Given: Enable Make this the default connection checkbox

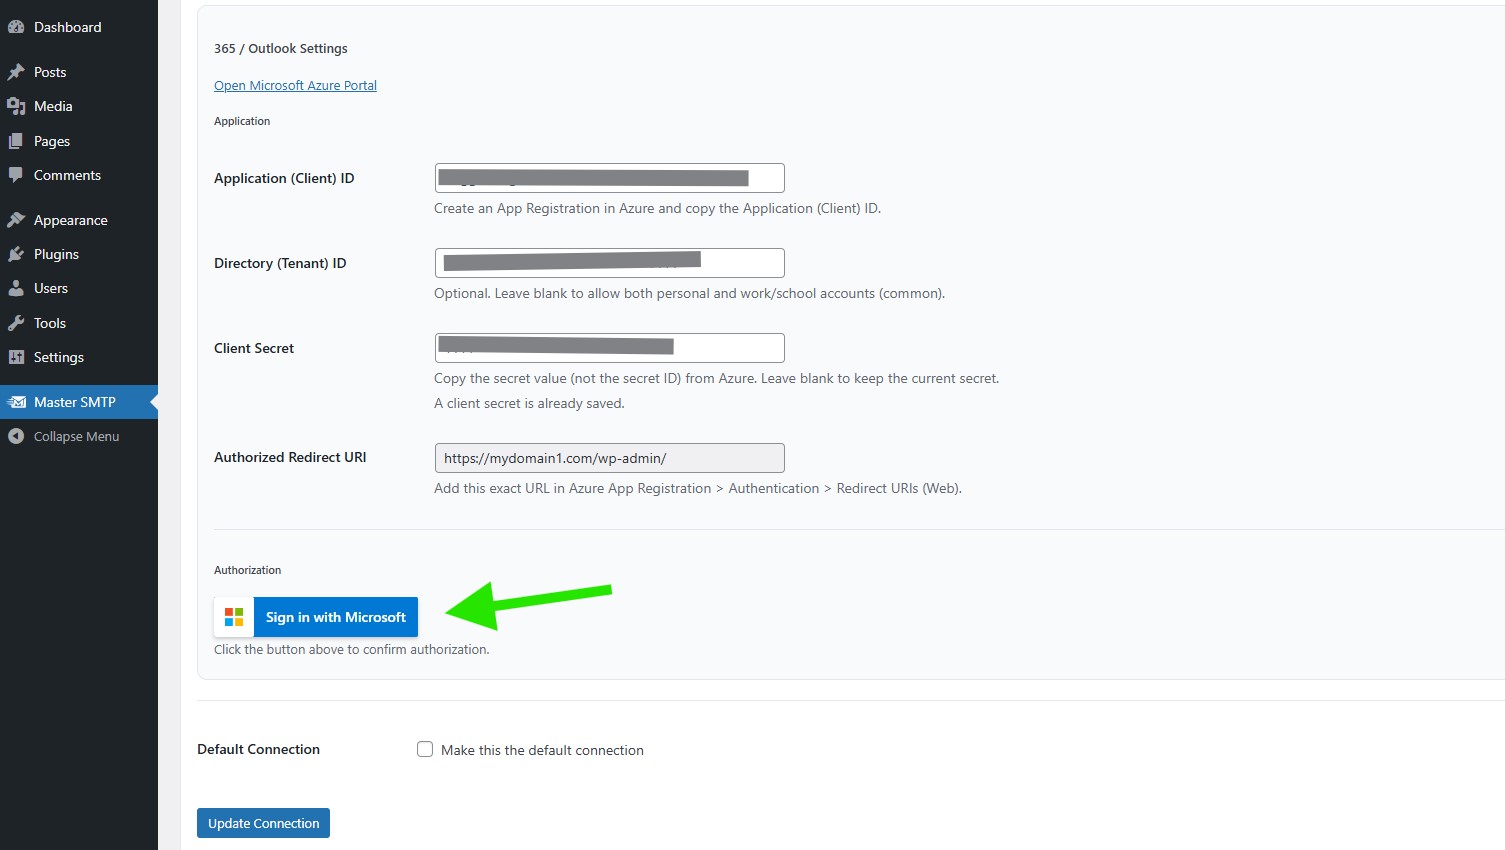Looking at the screenshot, I should [425, 749].
